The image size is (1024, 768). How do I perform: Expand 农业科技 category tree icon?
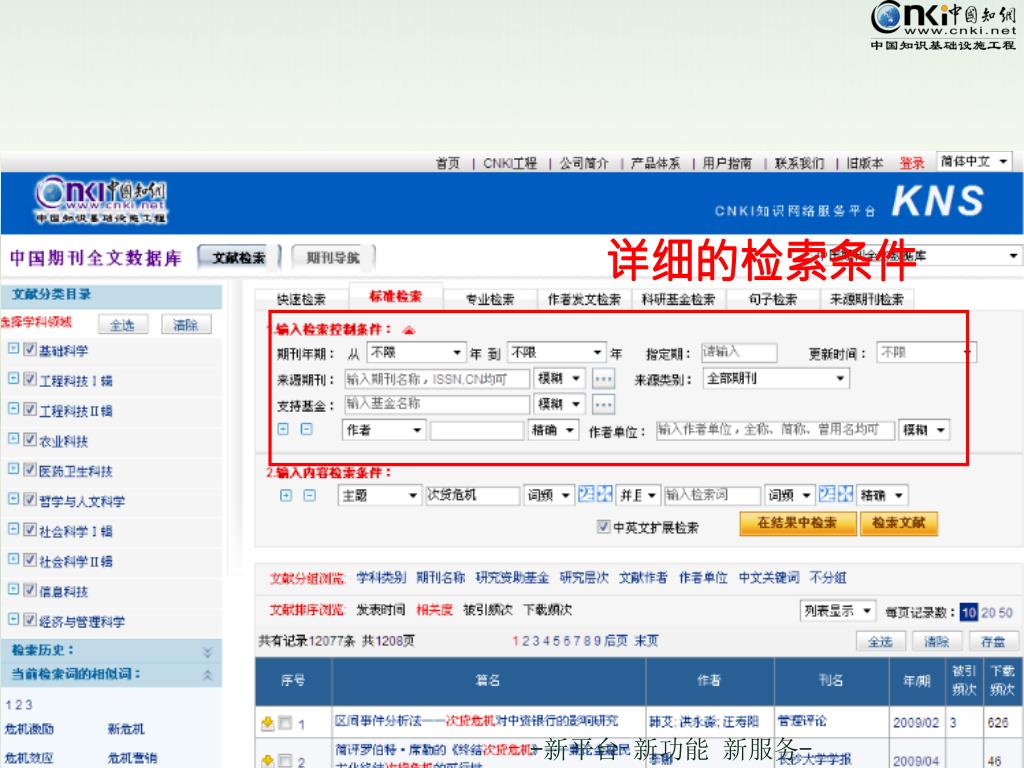tap(13, 439)
